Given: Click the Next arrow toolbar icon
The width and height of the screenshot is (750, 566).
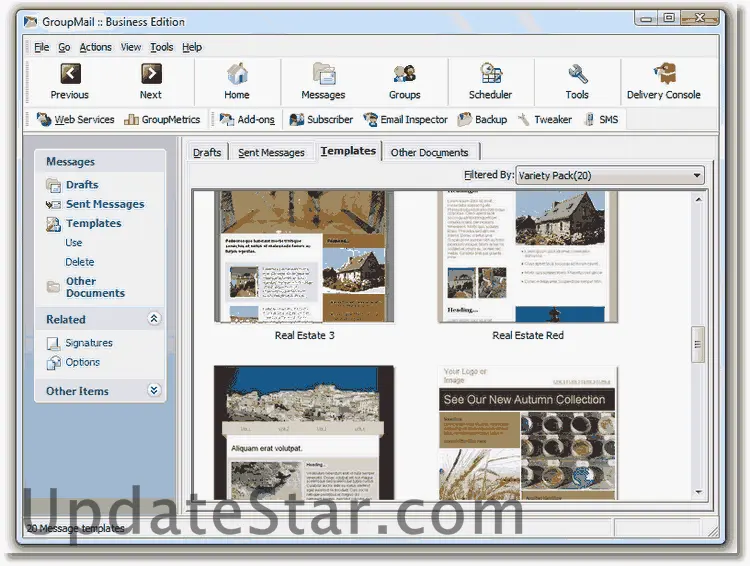Looking at the screenshot, I should pos(151,74).
